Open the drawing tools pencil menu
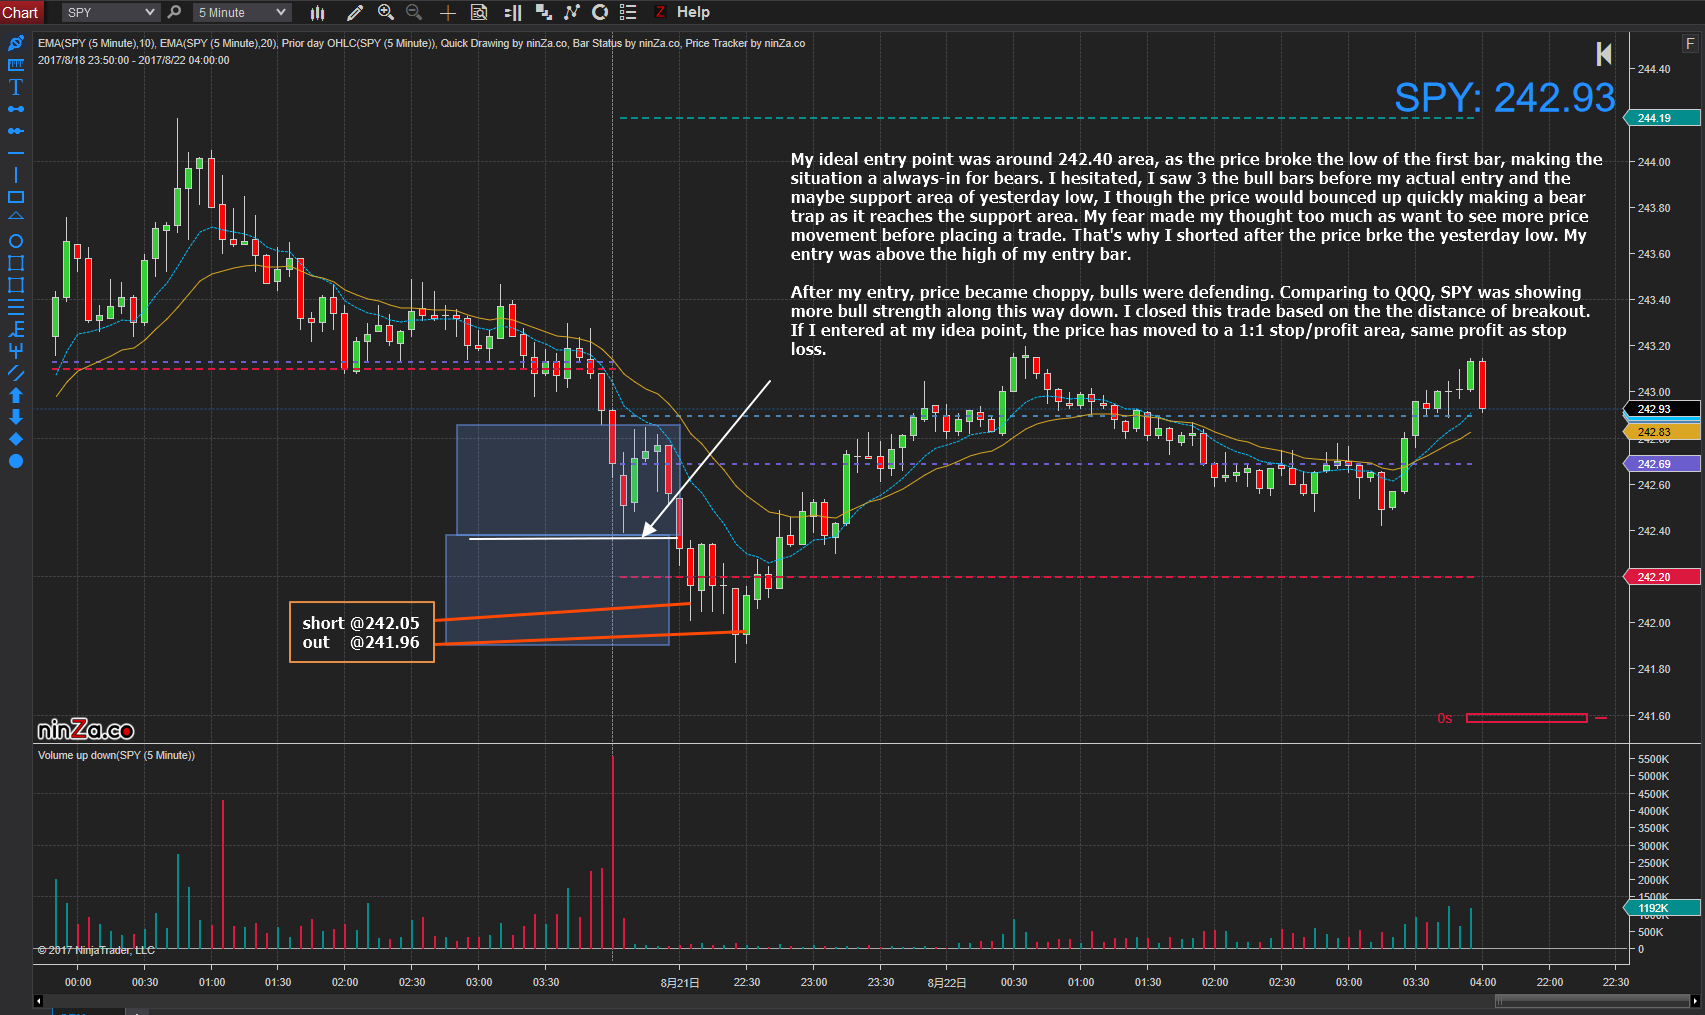This screenshot has height=1015, width=1705. coord(354,12)
